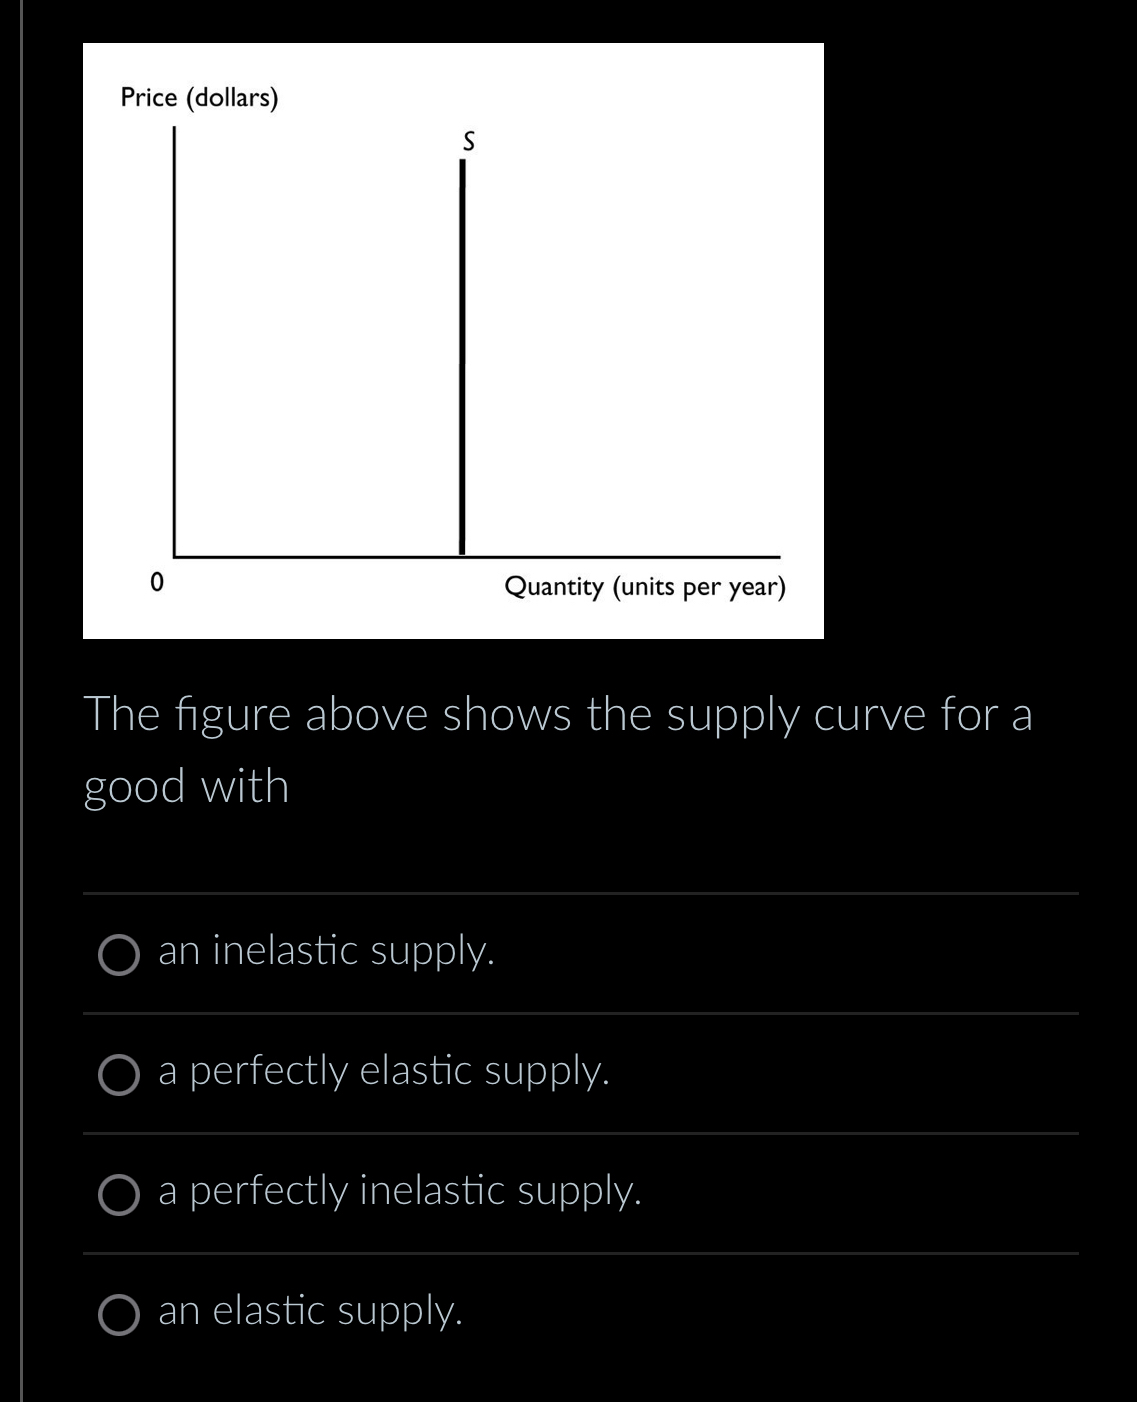The image size is (1137, 1402).
Task: Click the answer text "an elastic supply"
Action: click(x=308, y=1312)
